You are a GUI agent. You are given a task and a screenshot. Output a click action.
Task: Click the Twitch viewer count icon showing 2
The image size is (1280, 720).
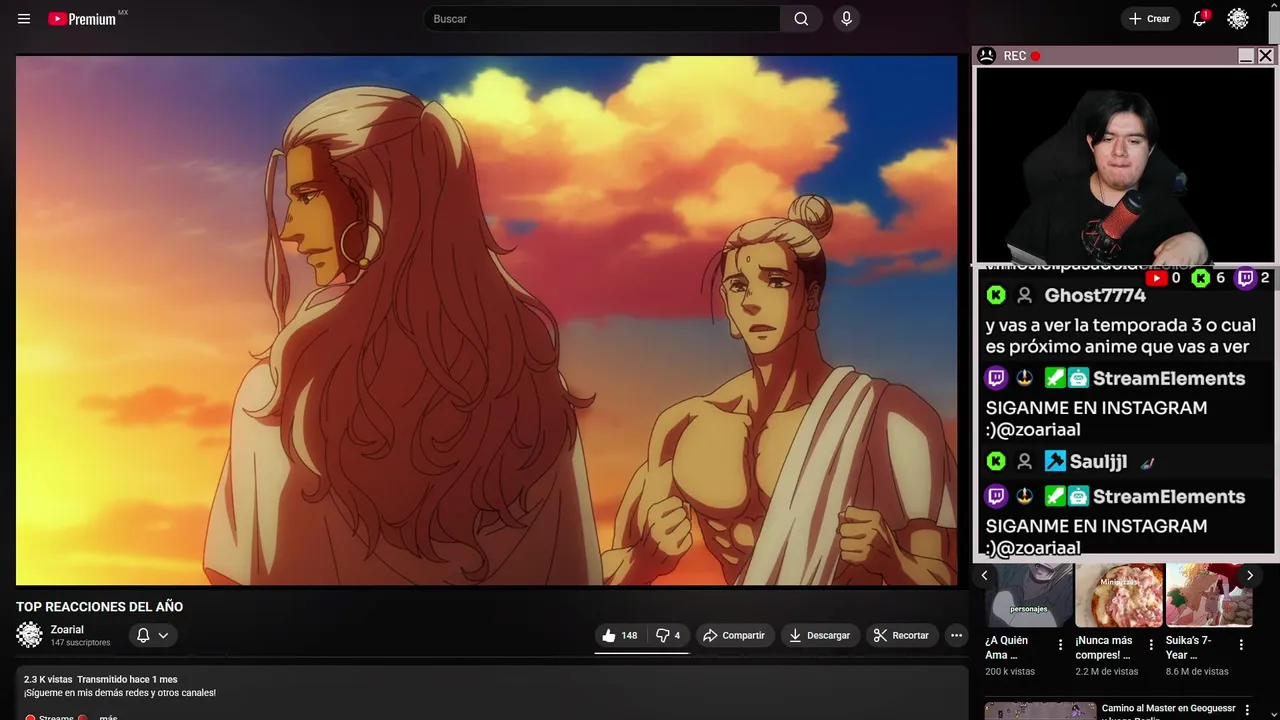coord(1245,278)
